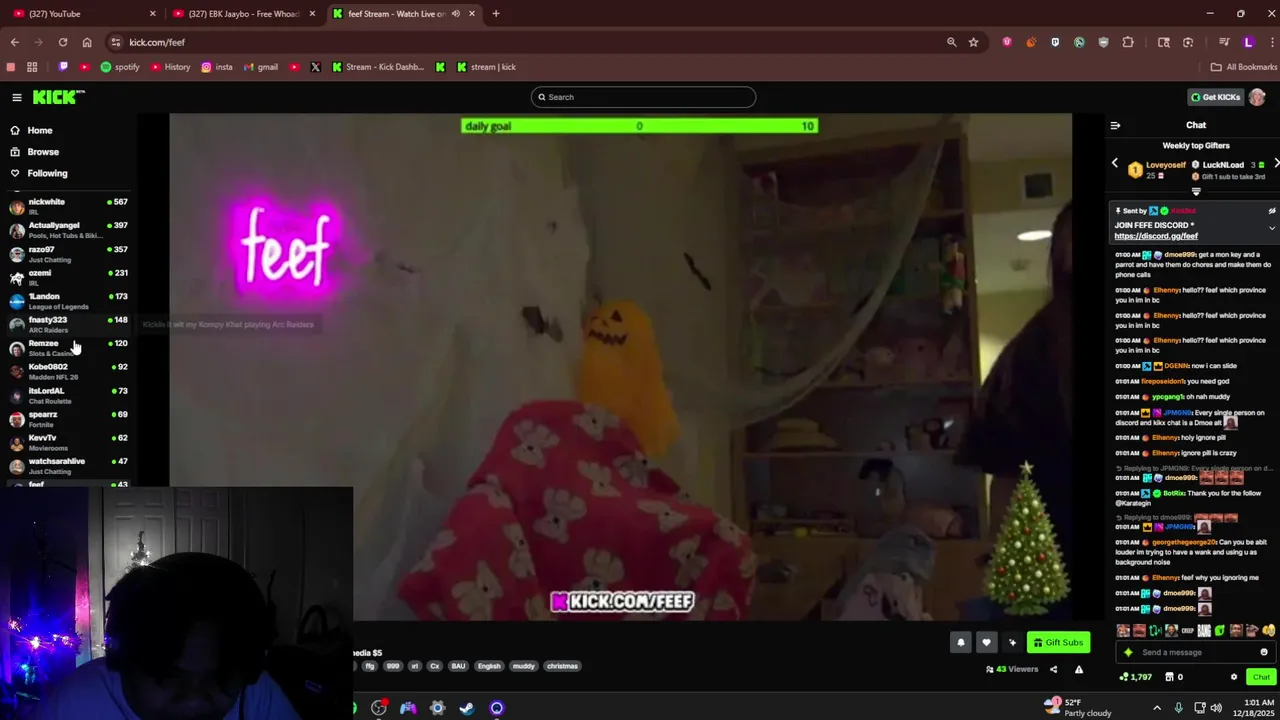This screenshot has width=1280, height=720.
Task: Open the Browse section
Action: point(43,152)
